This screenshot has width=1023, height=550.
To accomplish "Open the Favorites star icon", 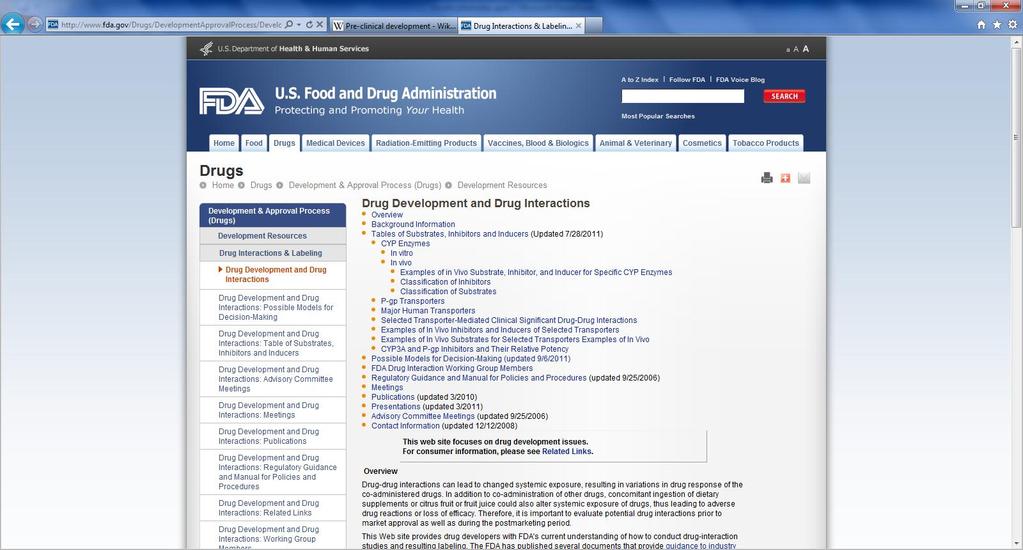I will point(997,25).
